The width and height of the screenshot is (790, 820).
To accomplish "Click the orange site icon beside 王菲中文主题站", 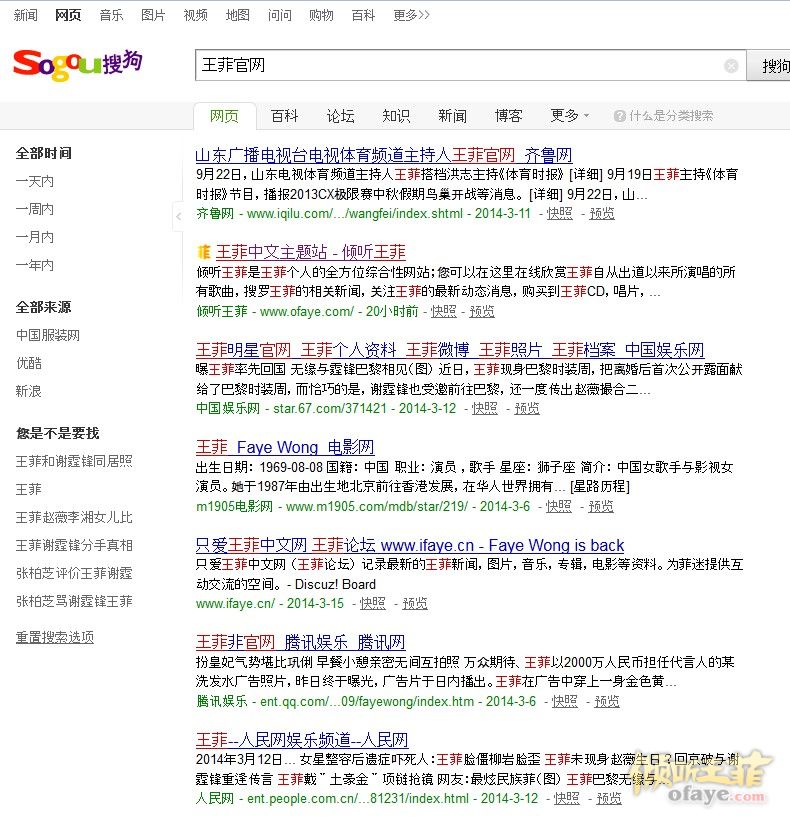I will coord(203,252).
